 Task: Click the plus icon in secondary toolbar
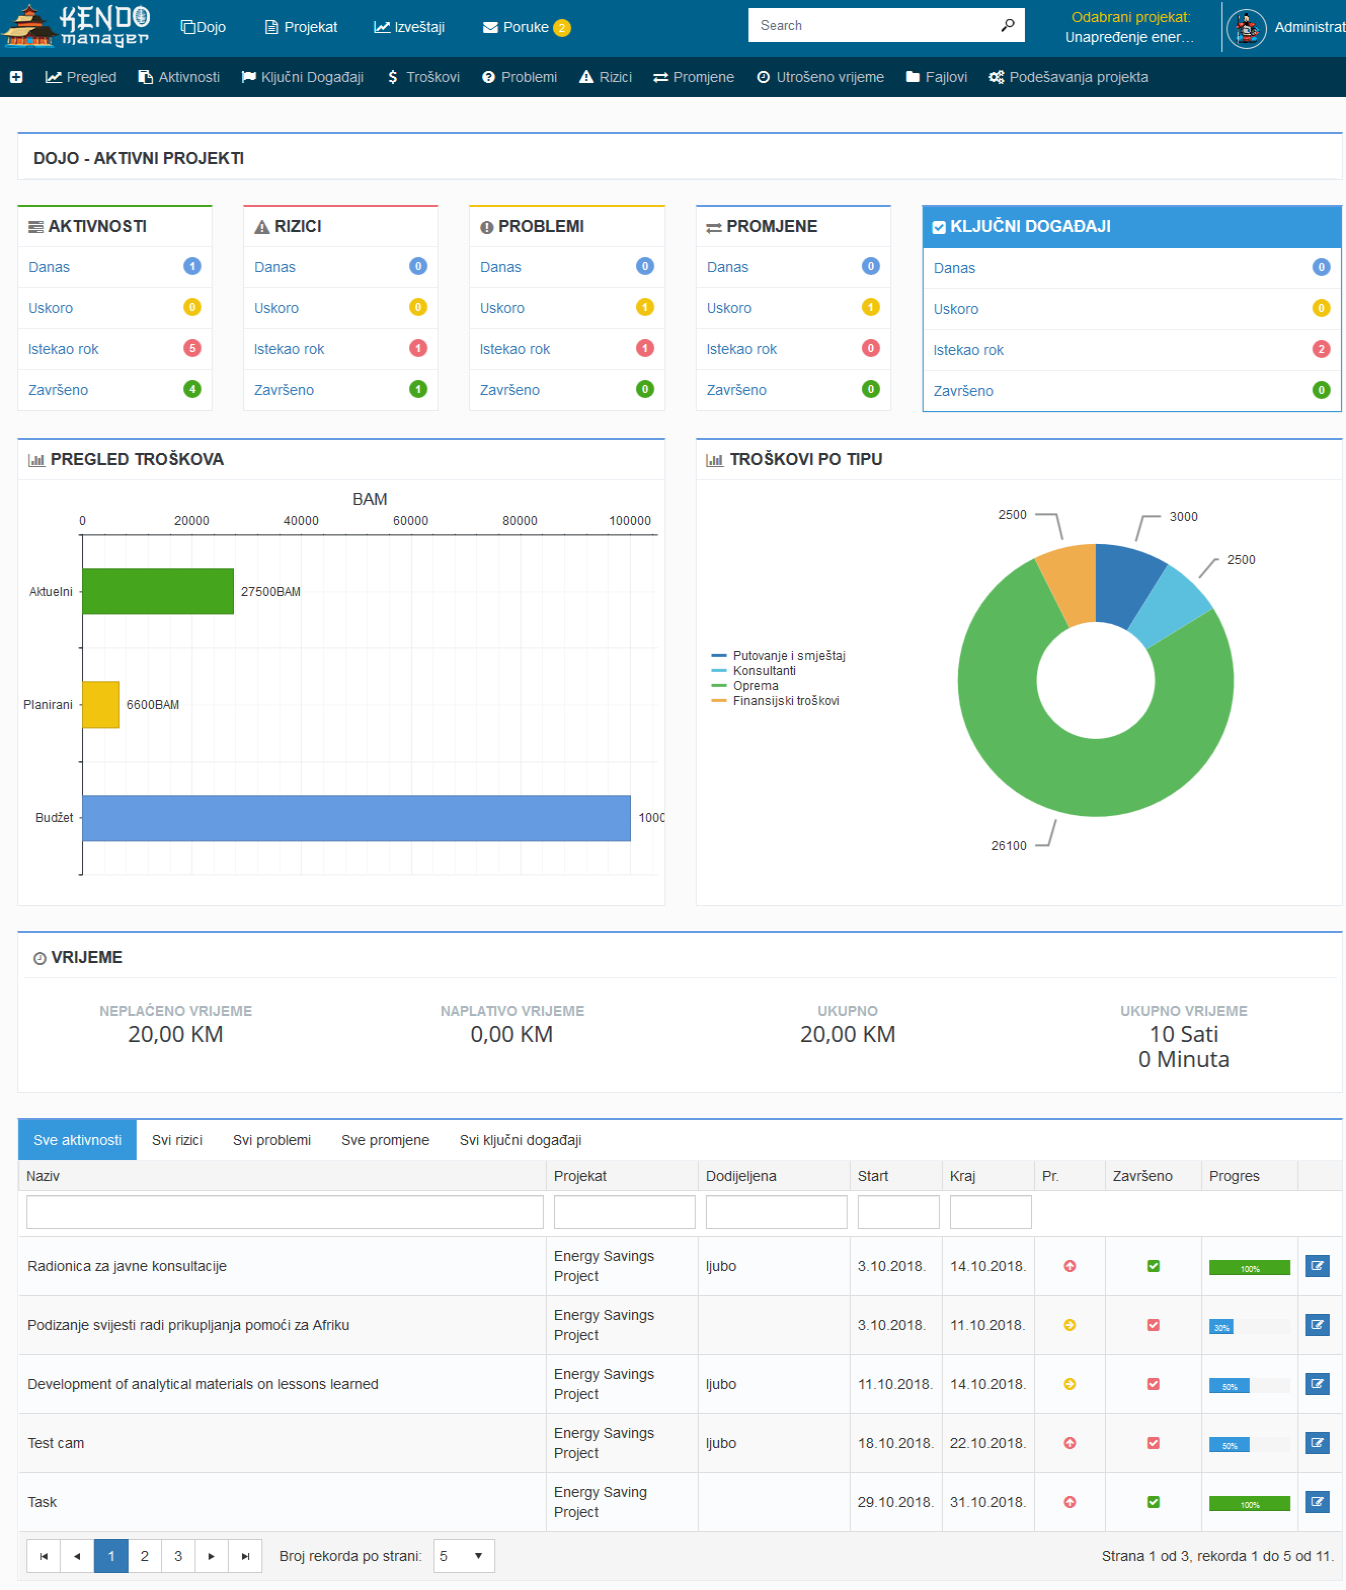click(16, 77)
